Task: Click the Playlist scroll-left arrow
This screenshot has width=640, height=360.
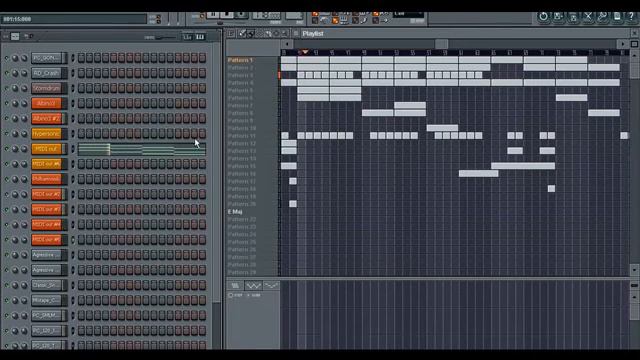Action: (x=287, y=44)
